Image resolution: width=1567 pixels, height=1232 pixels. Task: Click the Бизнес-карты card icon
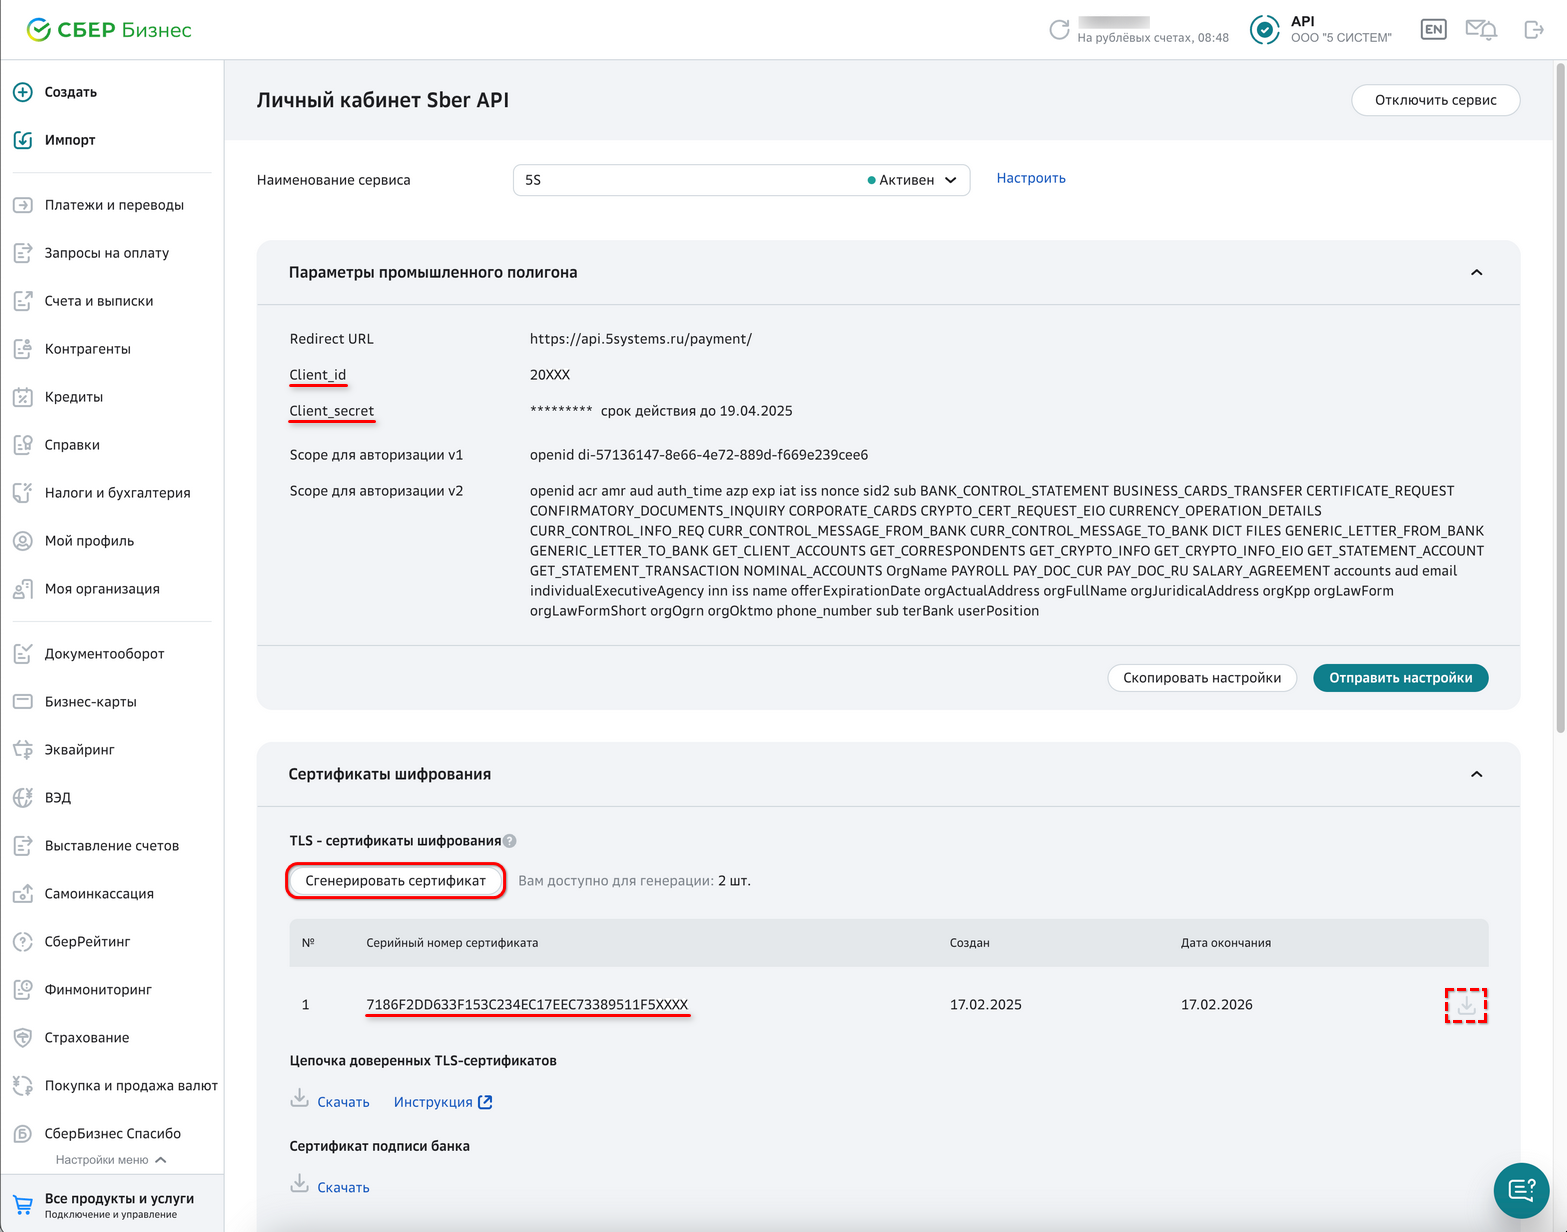[x=23, y=702]
